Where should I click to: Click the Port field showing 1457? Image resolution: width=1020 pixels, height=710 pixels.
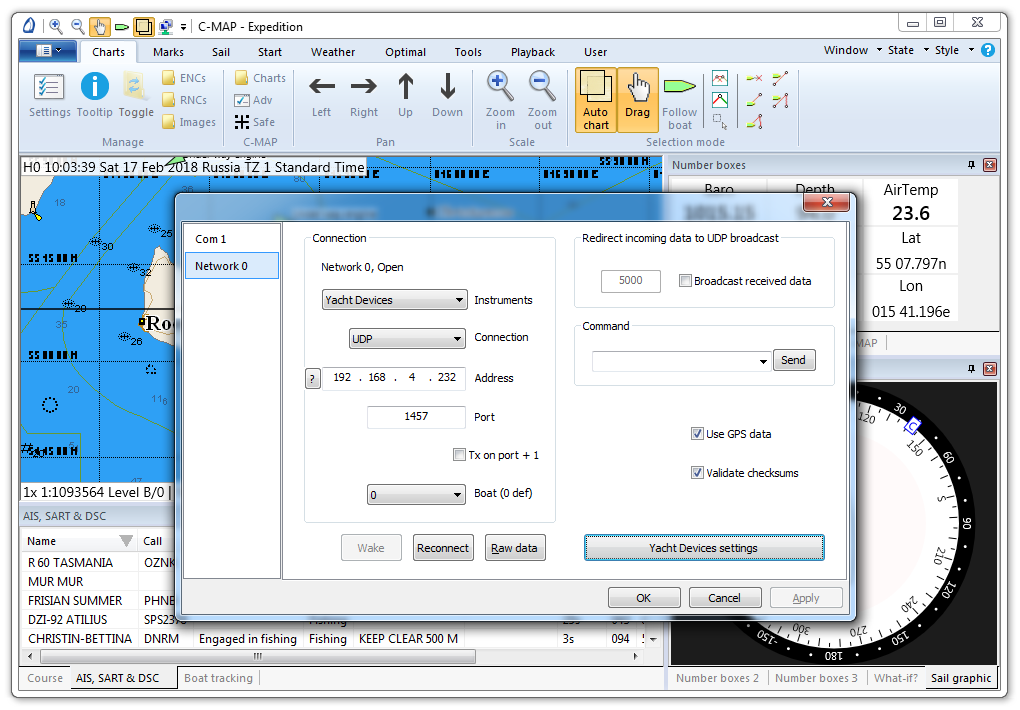pos(416,416)
